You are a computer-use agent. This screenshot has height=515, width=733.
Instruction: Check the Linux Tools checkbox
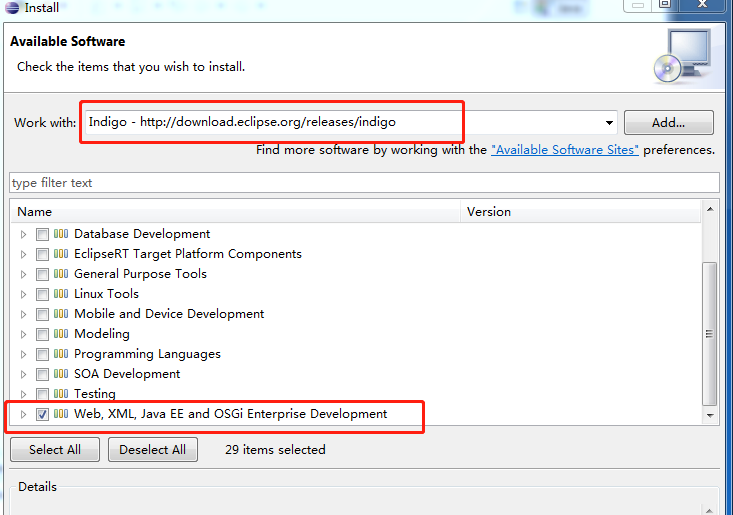(42, 294)
